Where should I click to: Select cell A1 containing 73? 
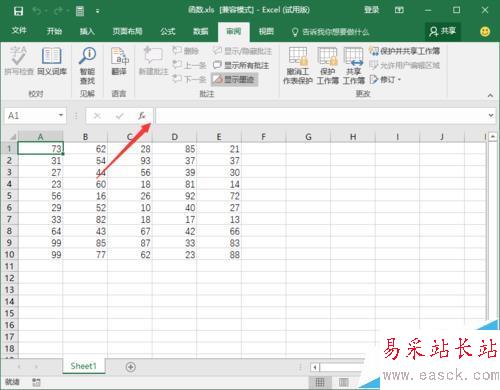click(x=40, y=149)
